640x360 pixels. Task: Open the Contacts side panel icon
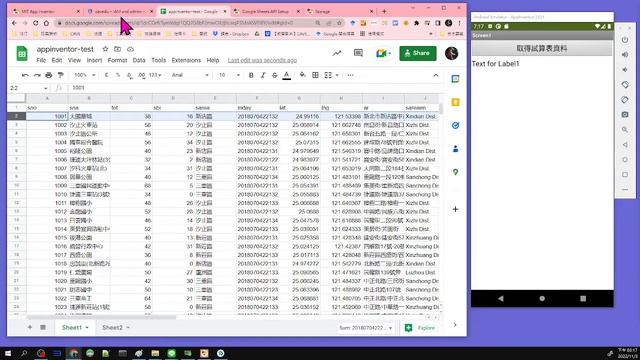pyautogui.click(x=456, y=149)
